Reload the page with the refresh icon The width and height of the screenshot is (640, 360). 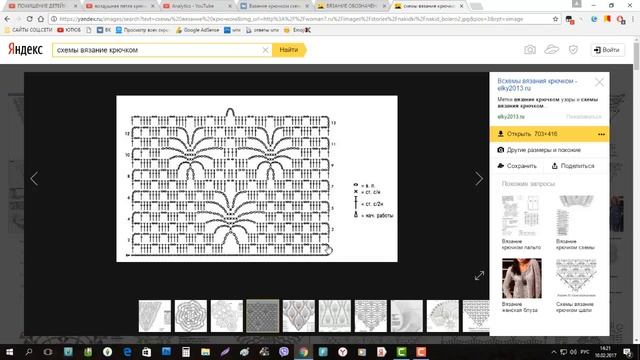point(29,19)
